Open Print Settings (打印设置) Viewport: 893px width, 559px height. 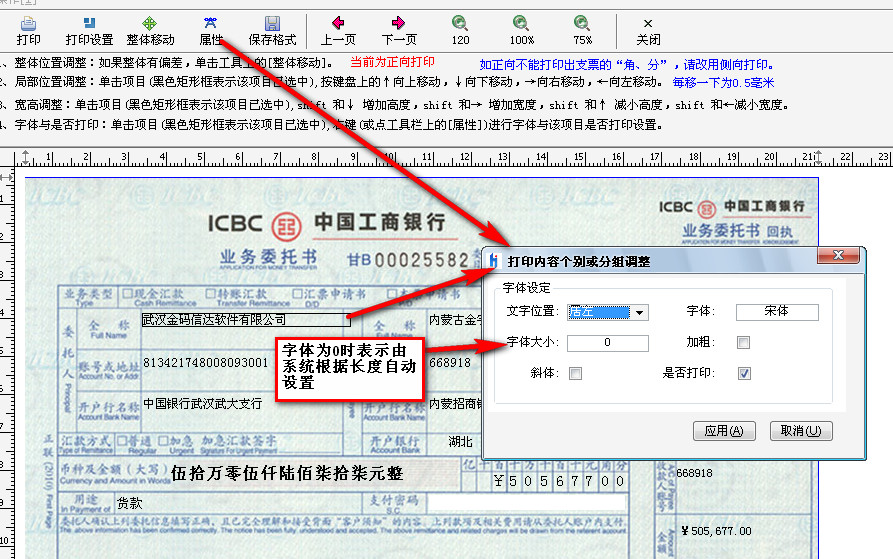coord(89,31)
